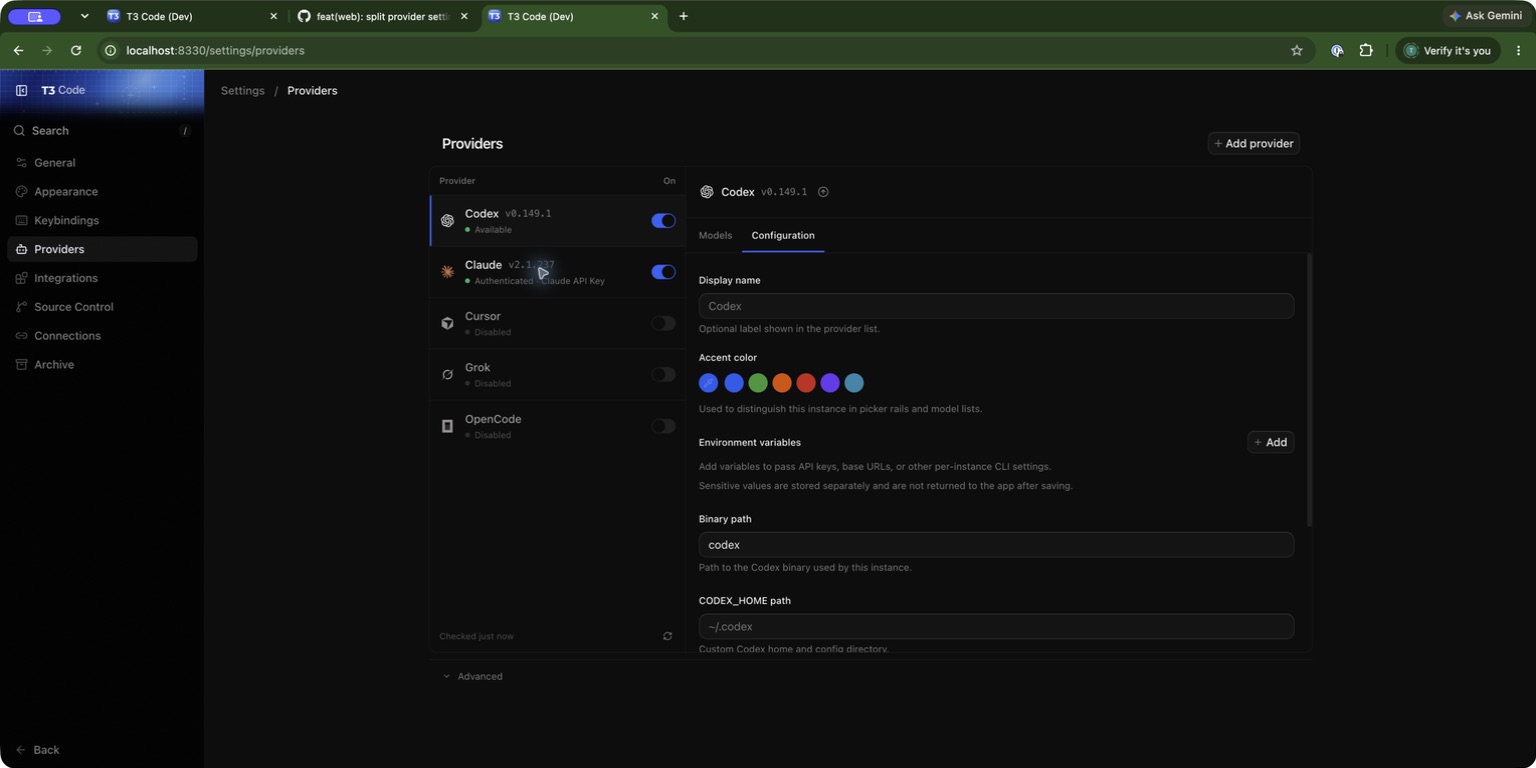Choose the orange accent color

782,383
